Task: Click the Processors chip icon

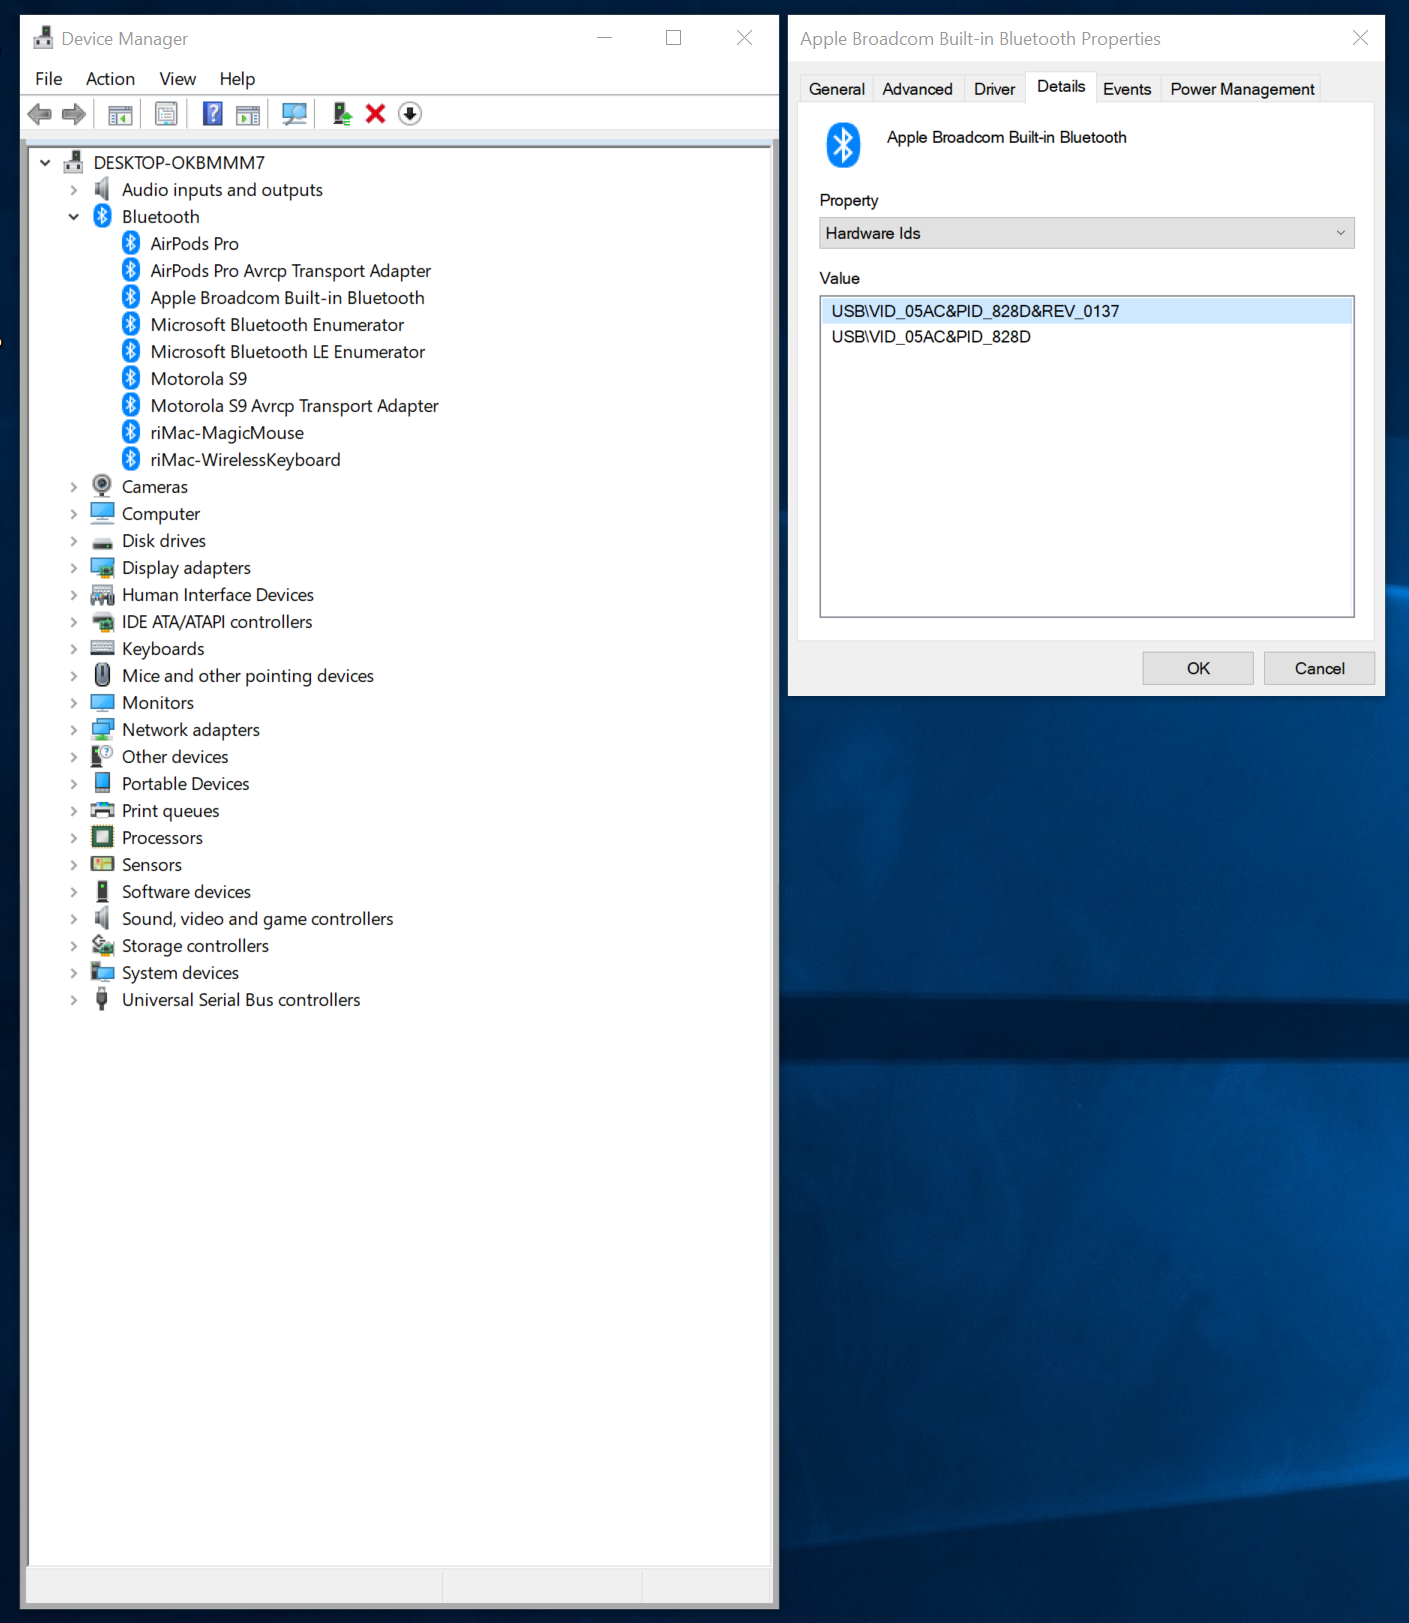Action: 102,837
